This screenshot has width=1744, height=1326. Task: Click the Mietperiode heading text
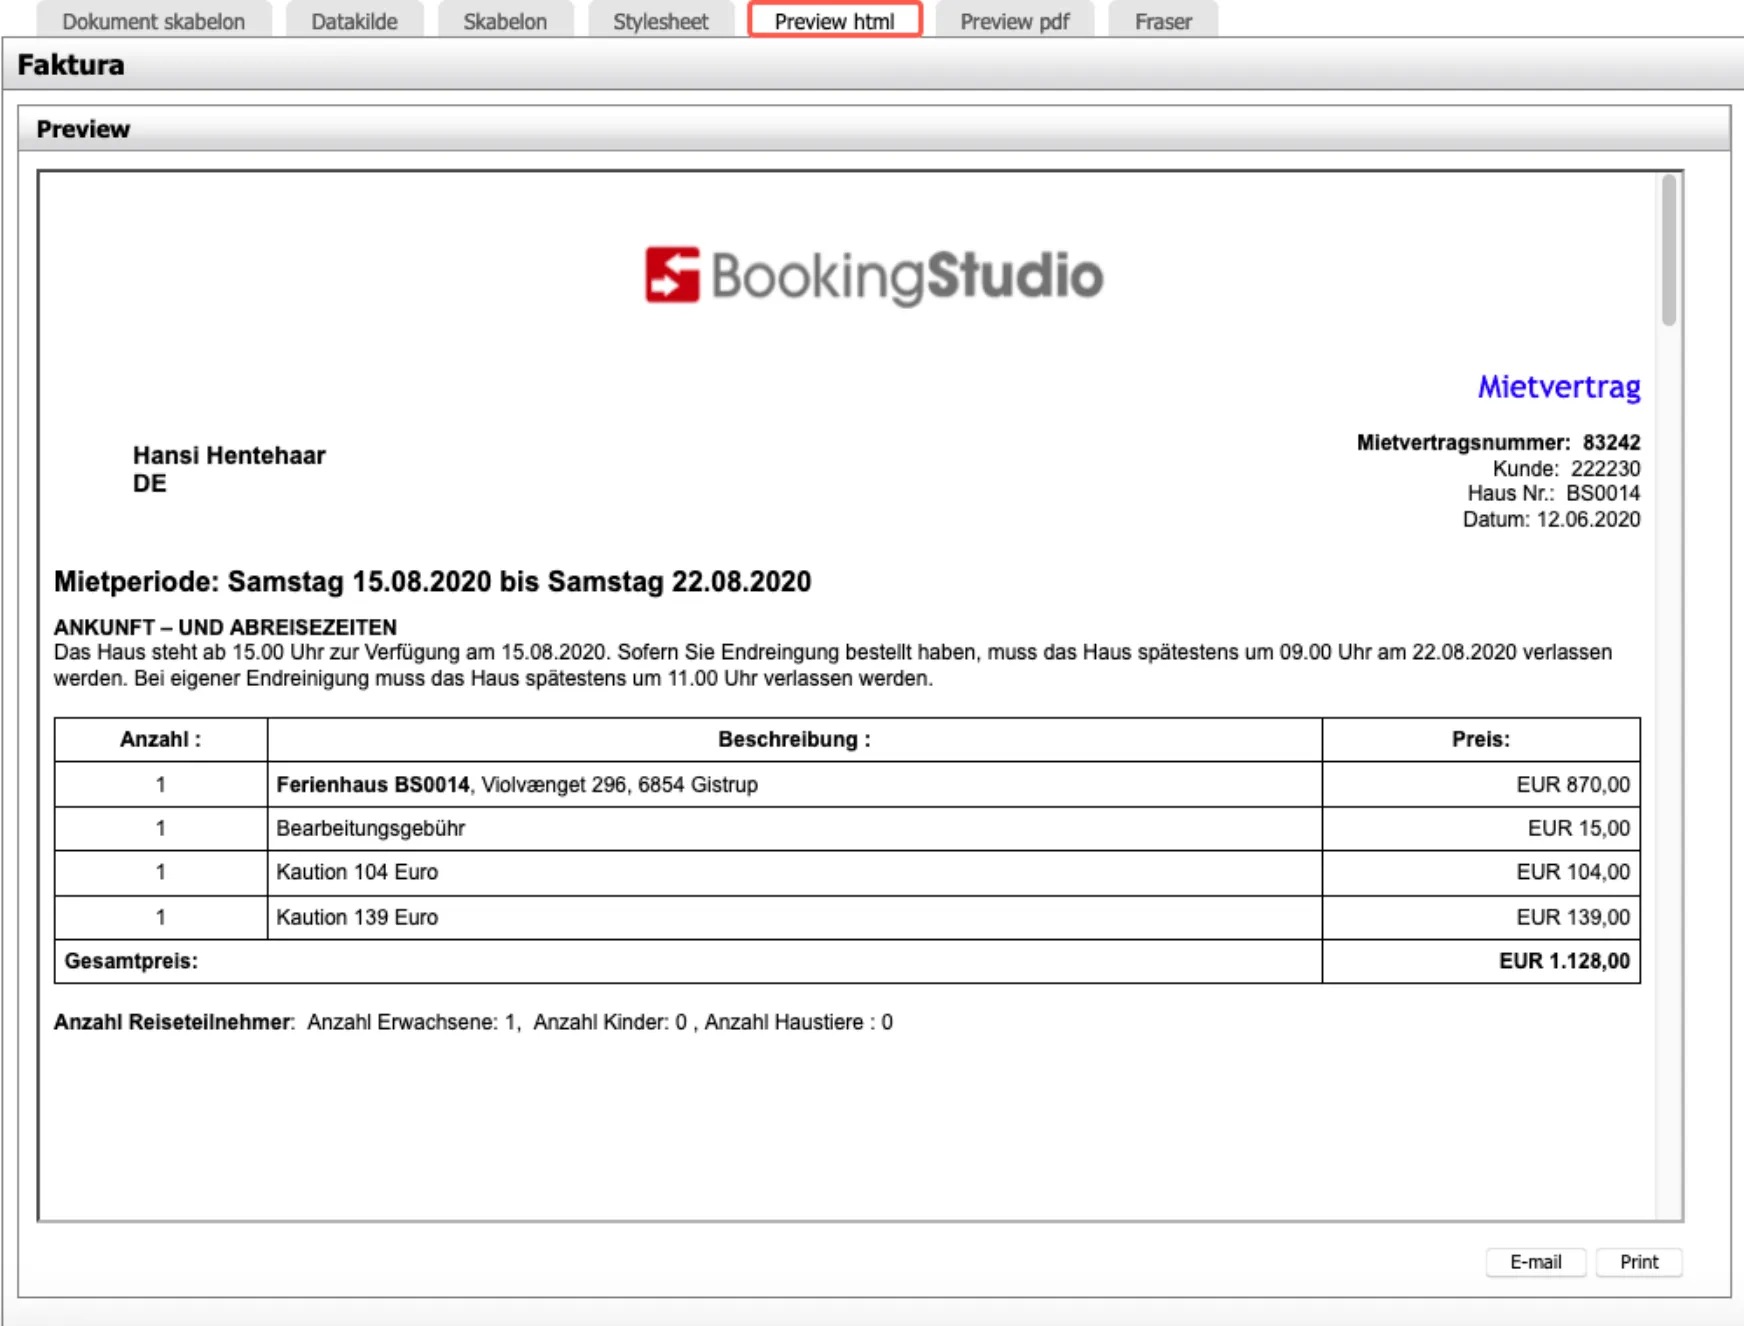point(432,582)
